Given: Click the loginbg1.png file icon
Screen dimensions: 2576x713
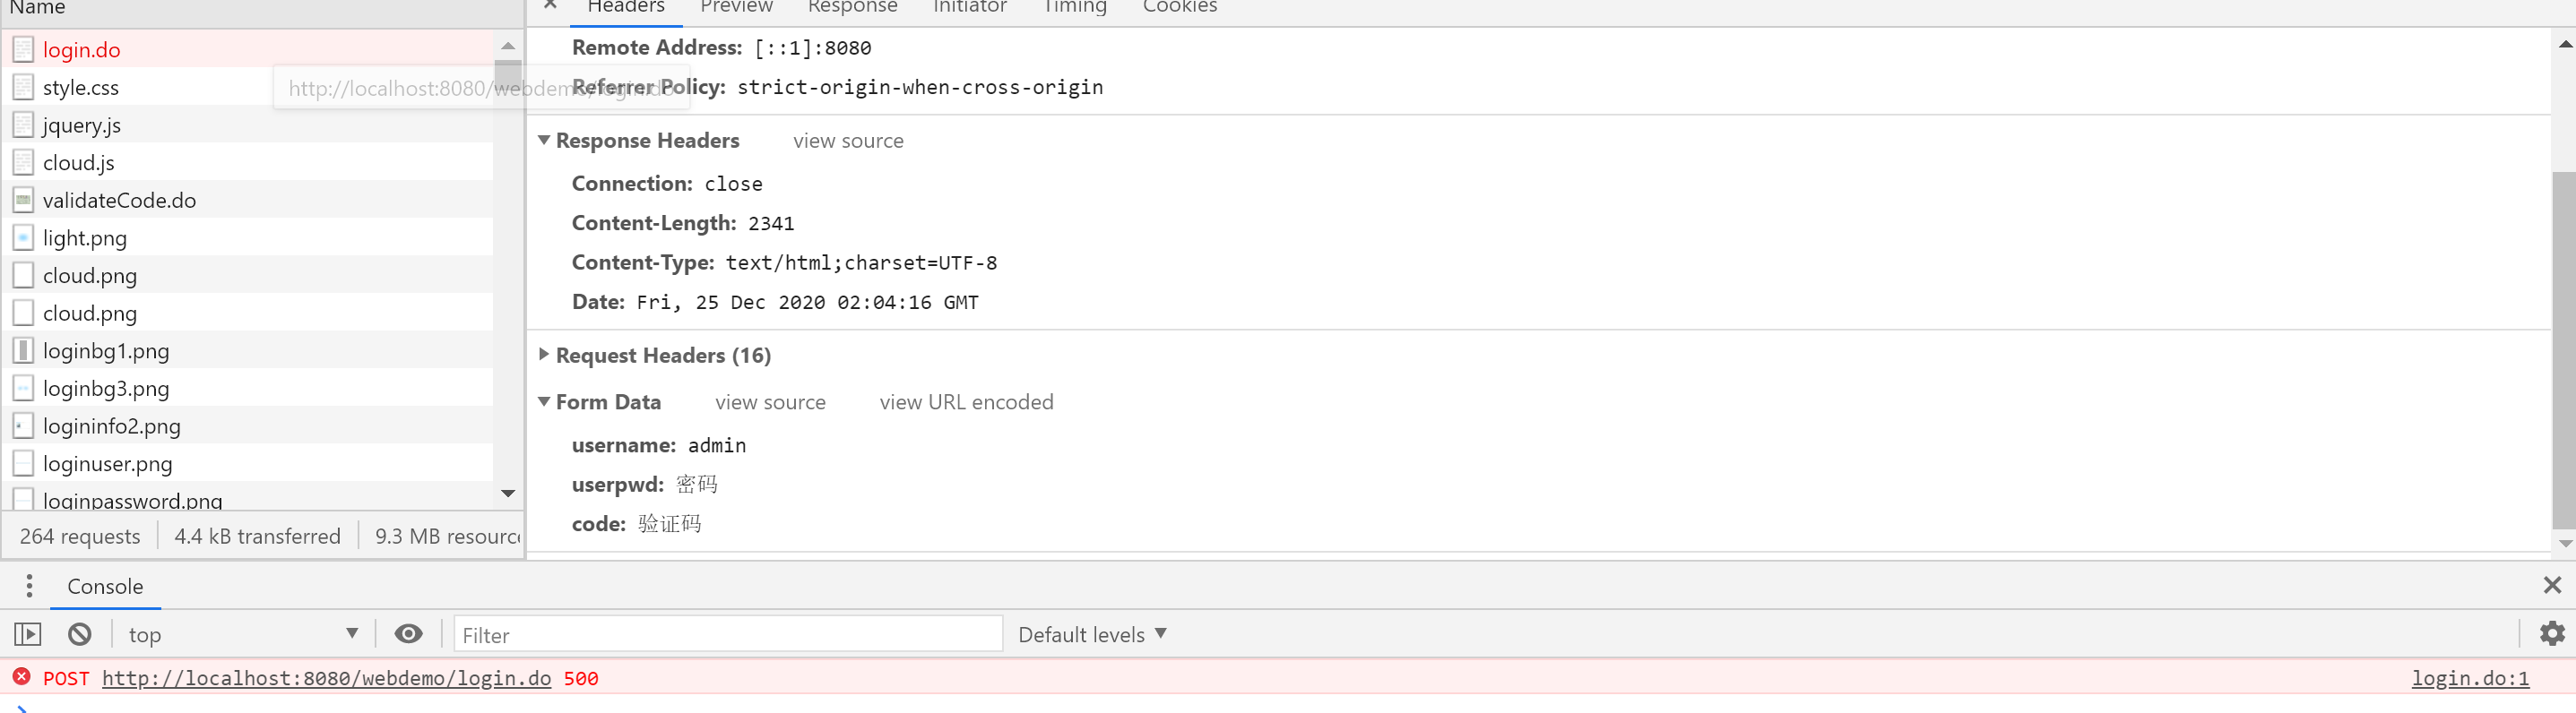Looking at the screenshot, I should [x=23, y=351].
